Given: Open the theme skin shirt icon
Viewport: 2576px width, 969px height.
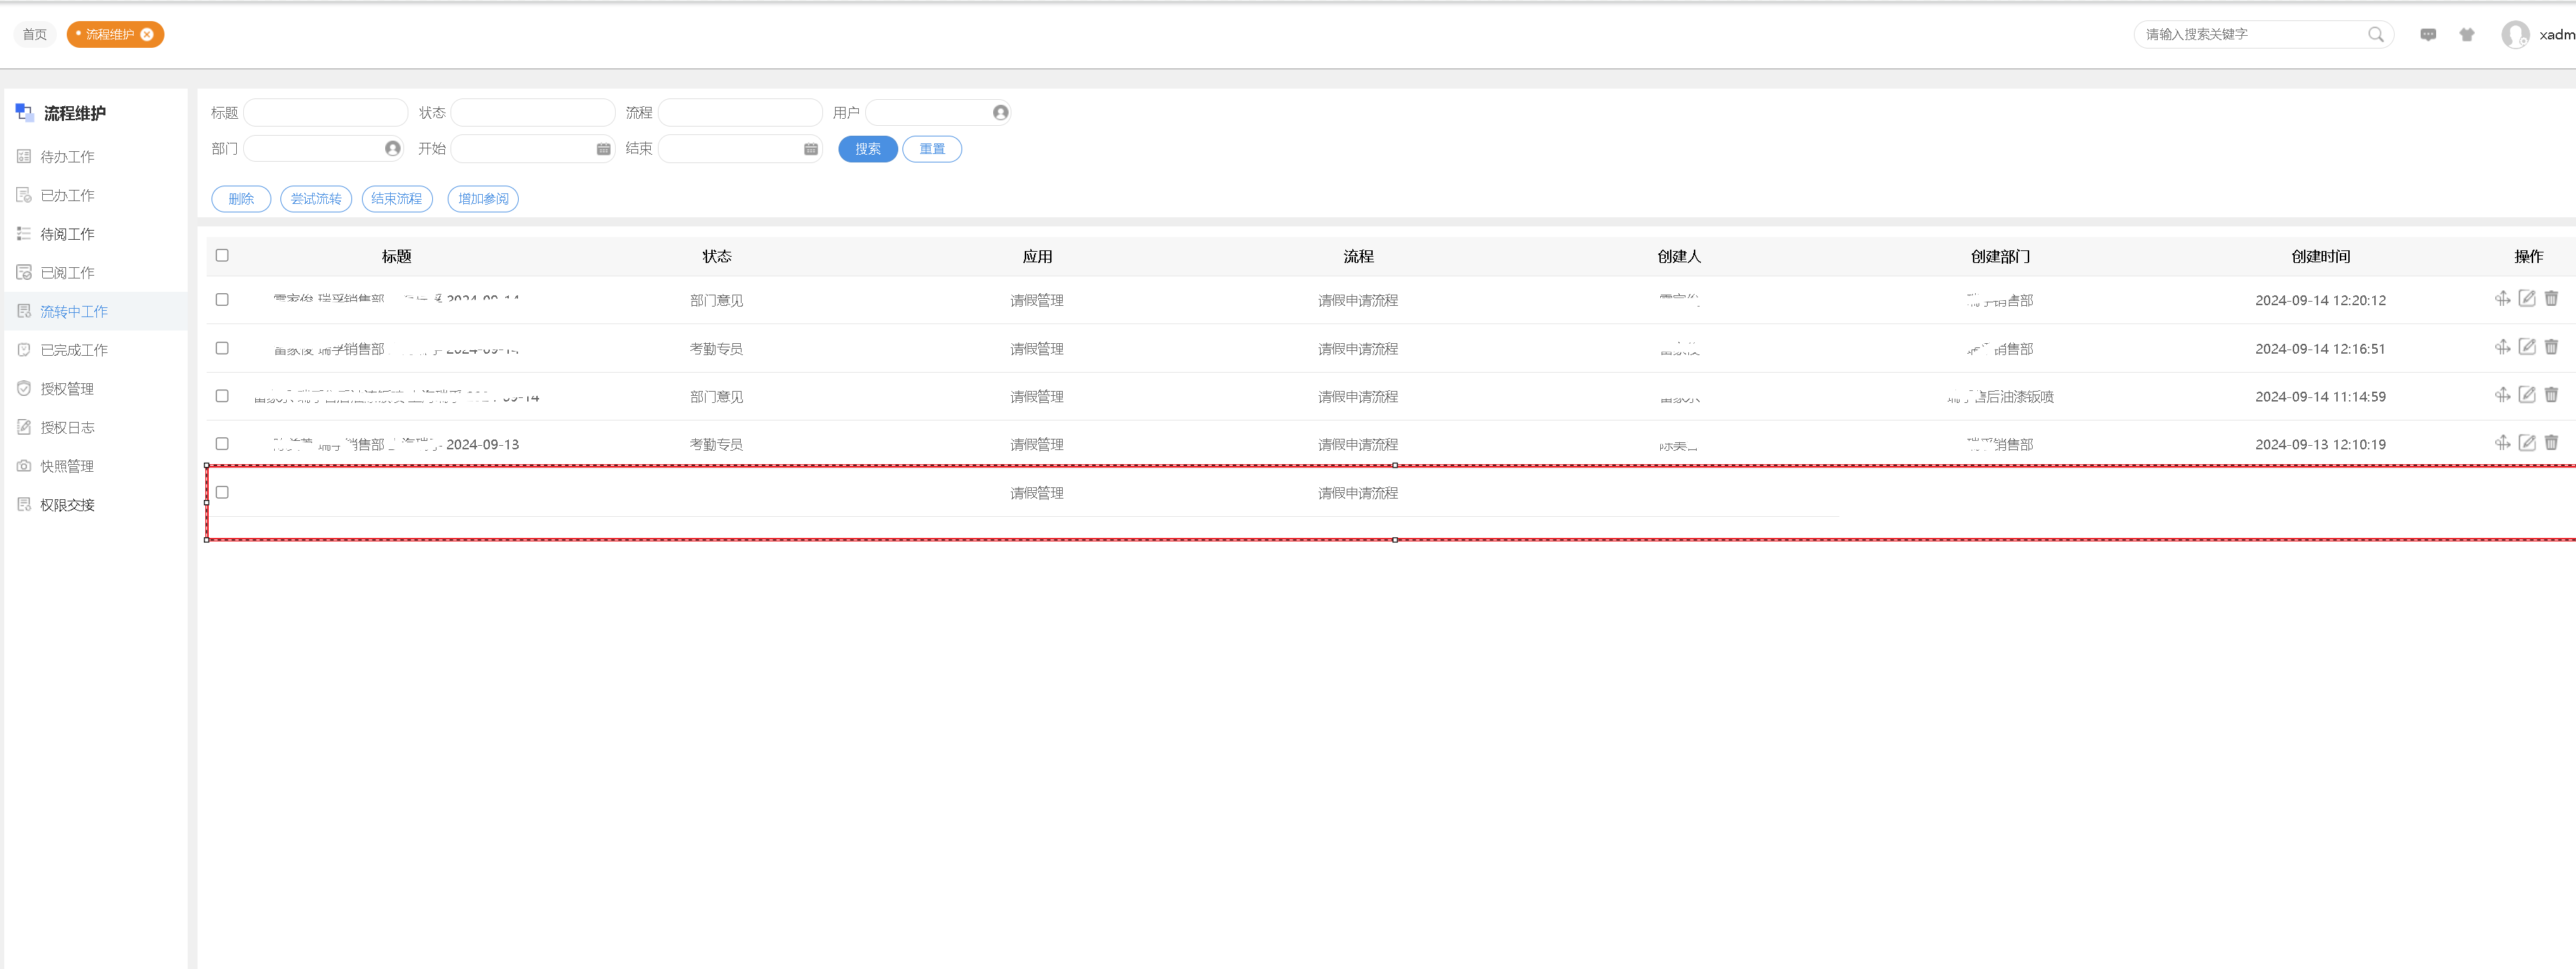Looking at the screenshot, I should pyautogui.click(x=2466, y=35).
